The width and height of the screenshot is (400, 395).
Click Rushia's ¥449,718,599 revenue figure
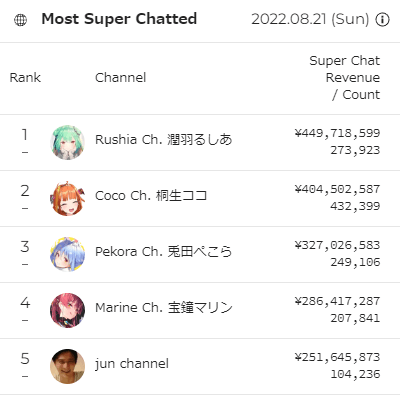coord(337,133)
